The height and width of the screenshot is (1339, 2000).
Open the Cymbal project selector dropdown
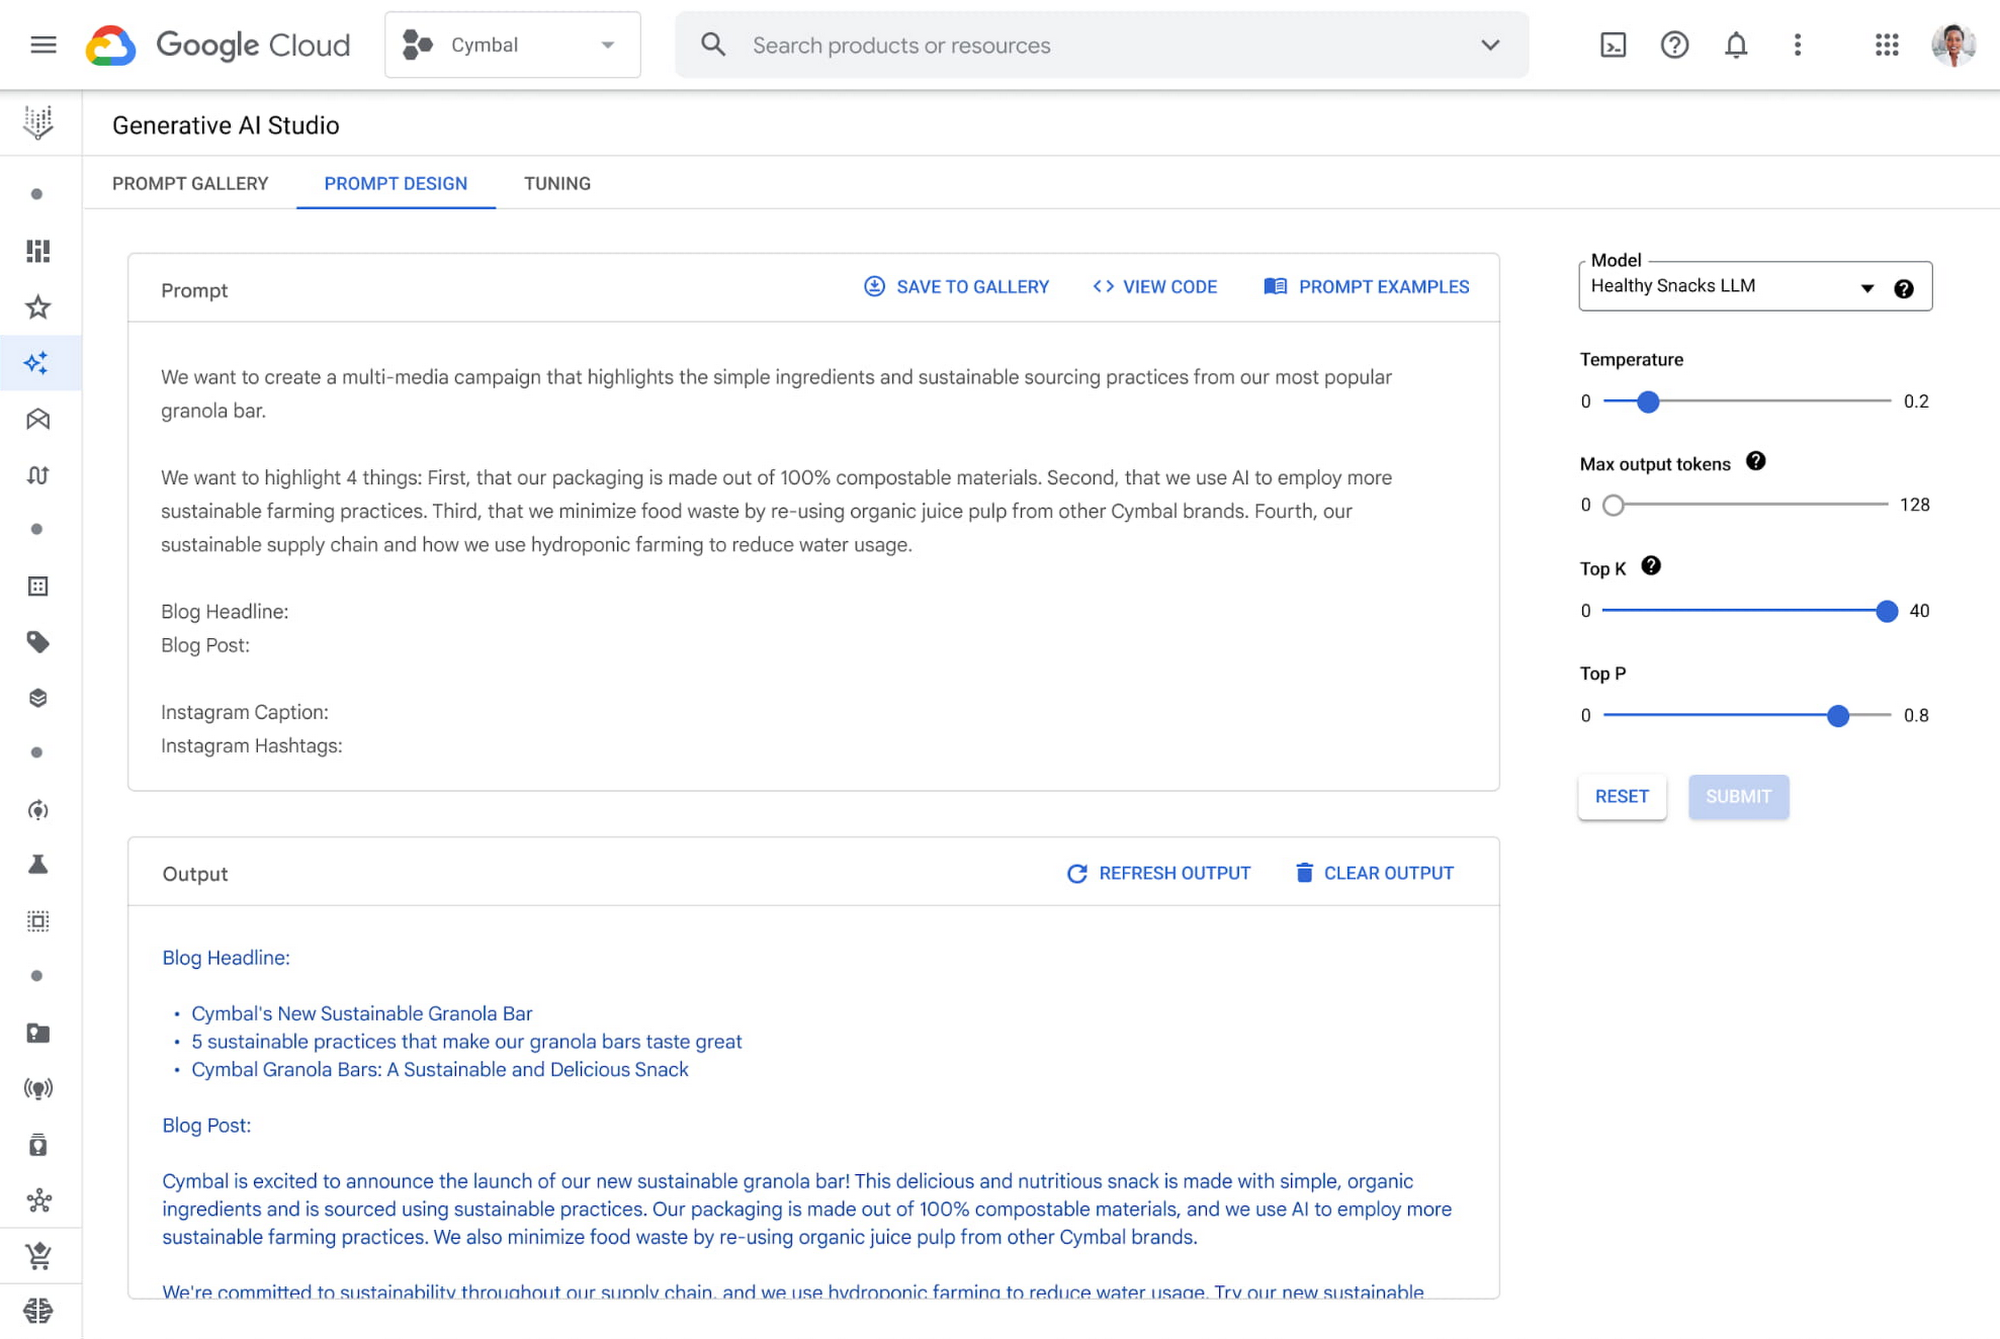[x=512, y=45]
